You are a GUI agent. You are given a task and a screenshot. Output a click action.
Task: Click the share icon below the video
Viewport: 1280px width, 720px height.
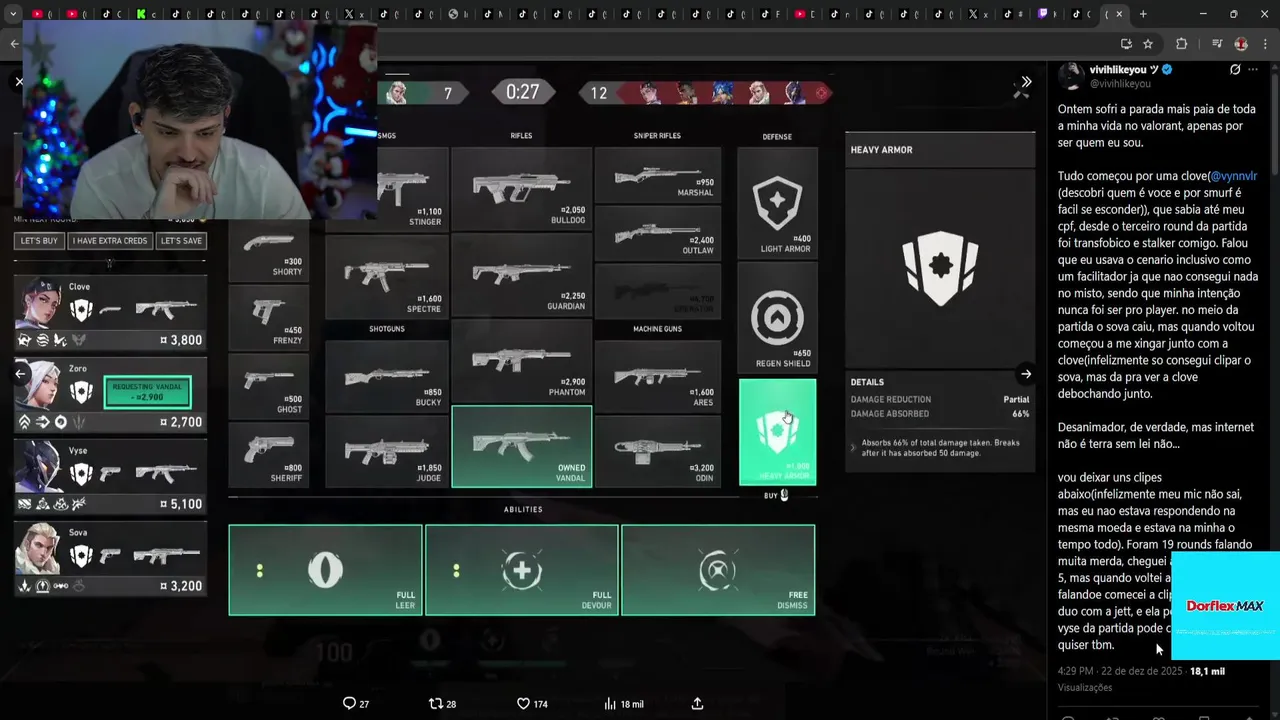pos(697,704)
